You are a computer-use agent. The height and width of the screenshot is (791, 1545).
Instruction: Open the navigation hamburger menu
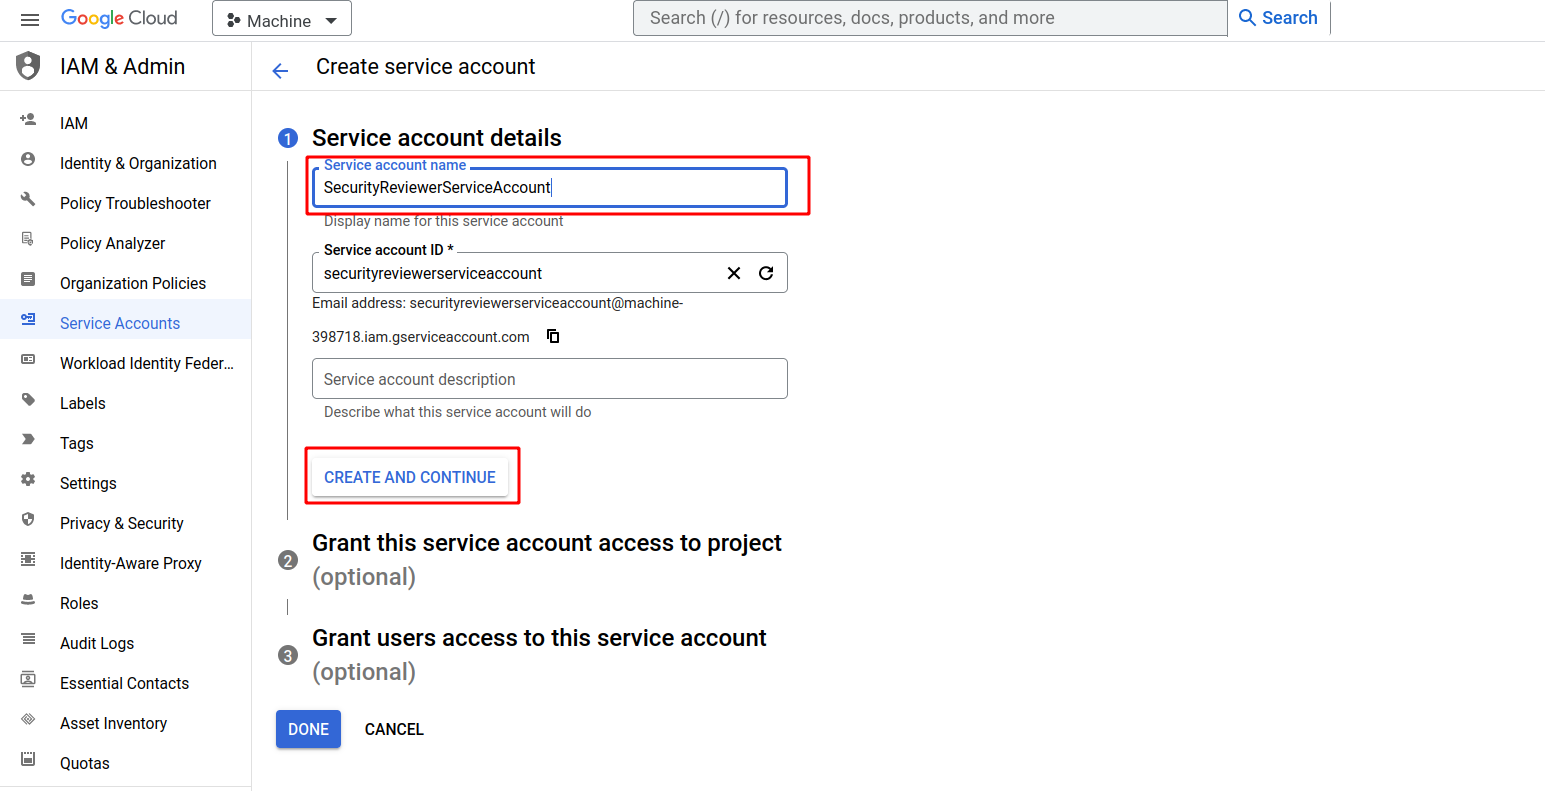pos(29,18)
